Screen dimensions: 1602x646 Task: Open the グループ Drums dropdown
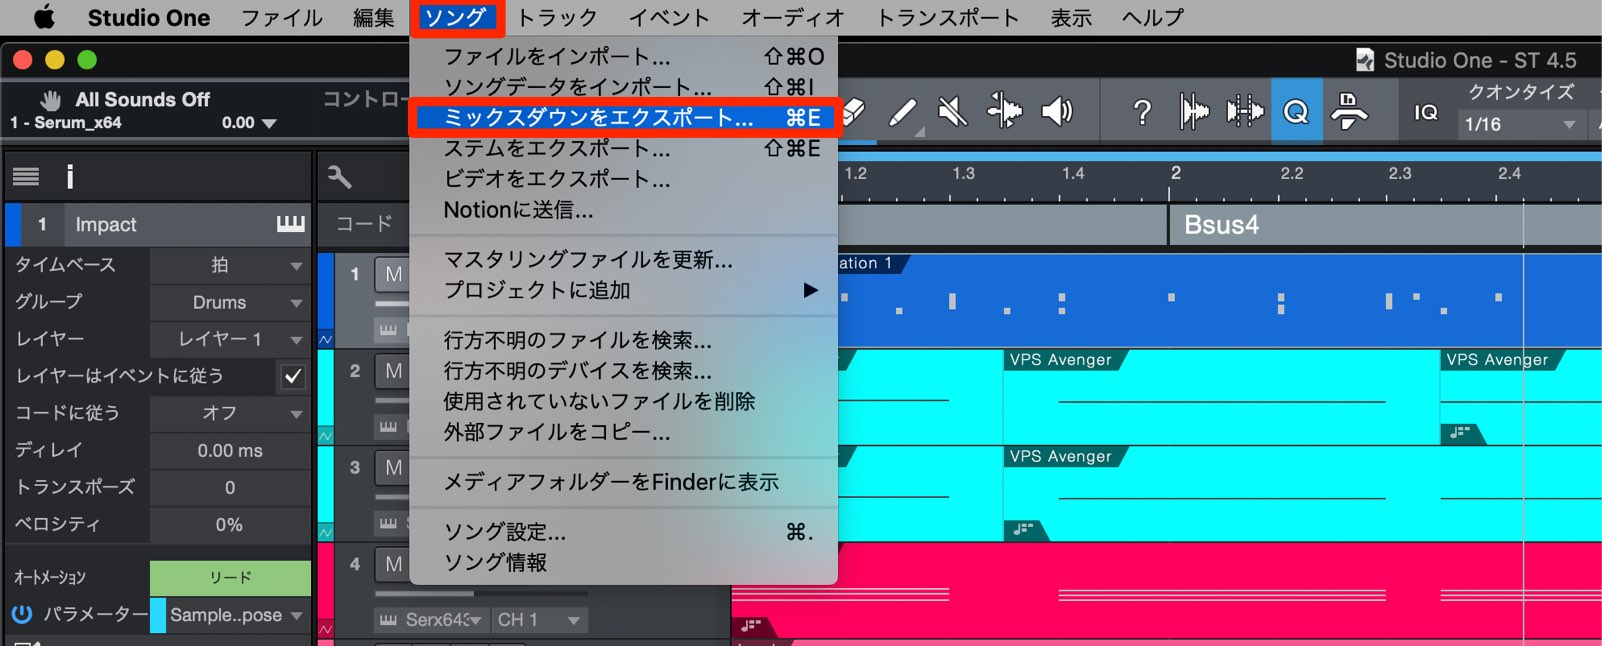pos(229,302)
